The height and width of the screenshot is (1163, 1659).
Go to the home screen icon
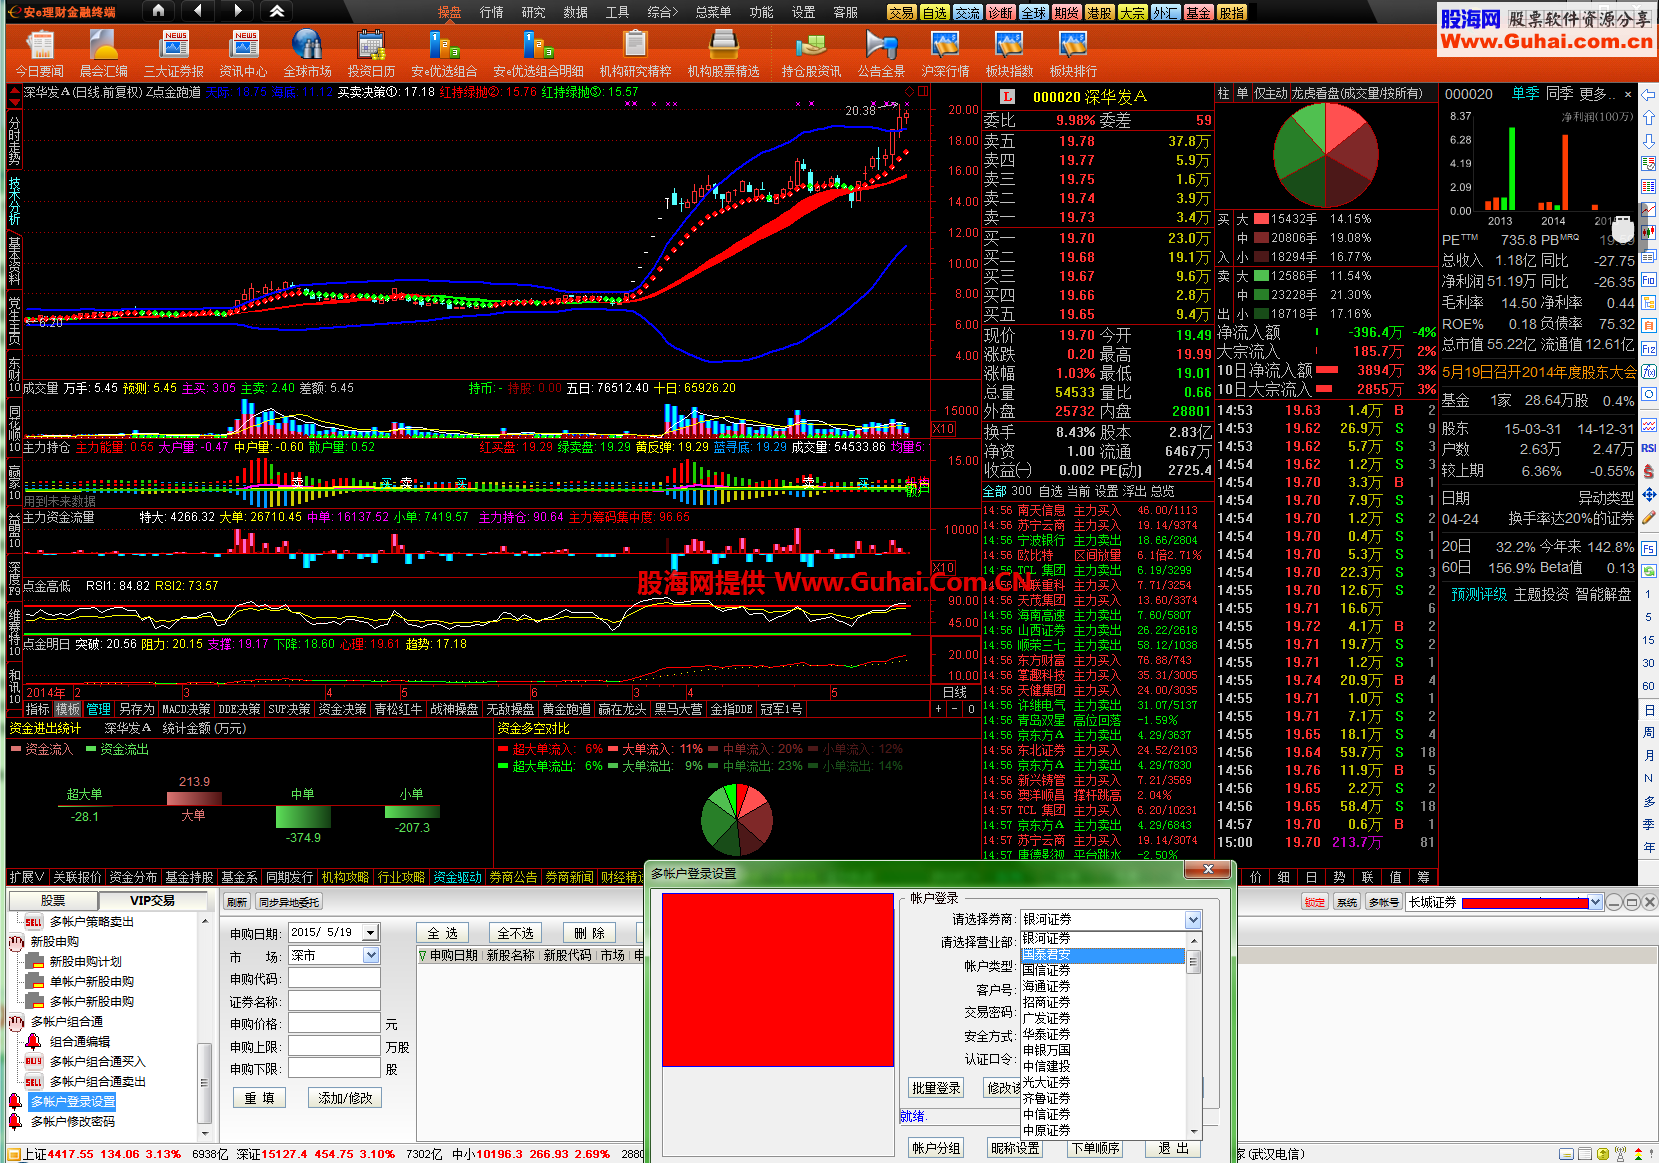(x=158, y=11)
